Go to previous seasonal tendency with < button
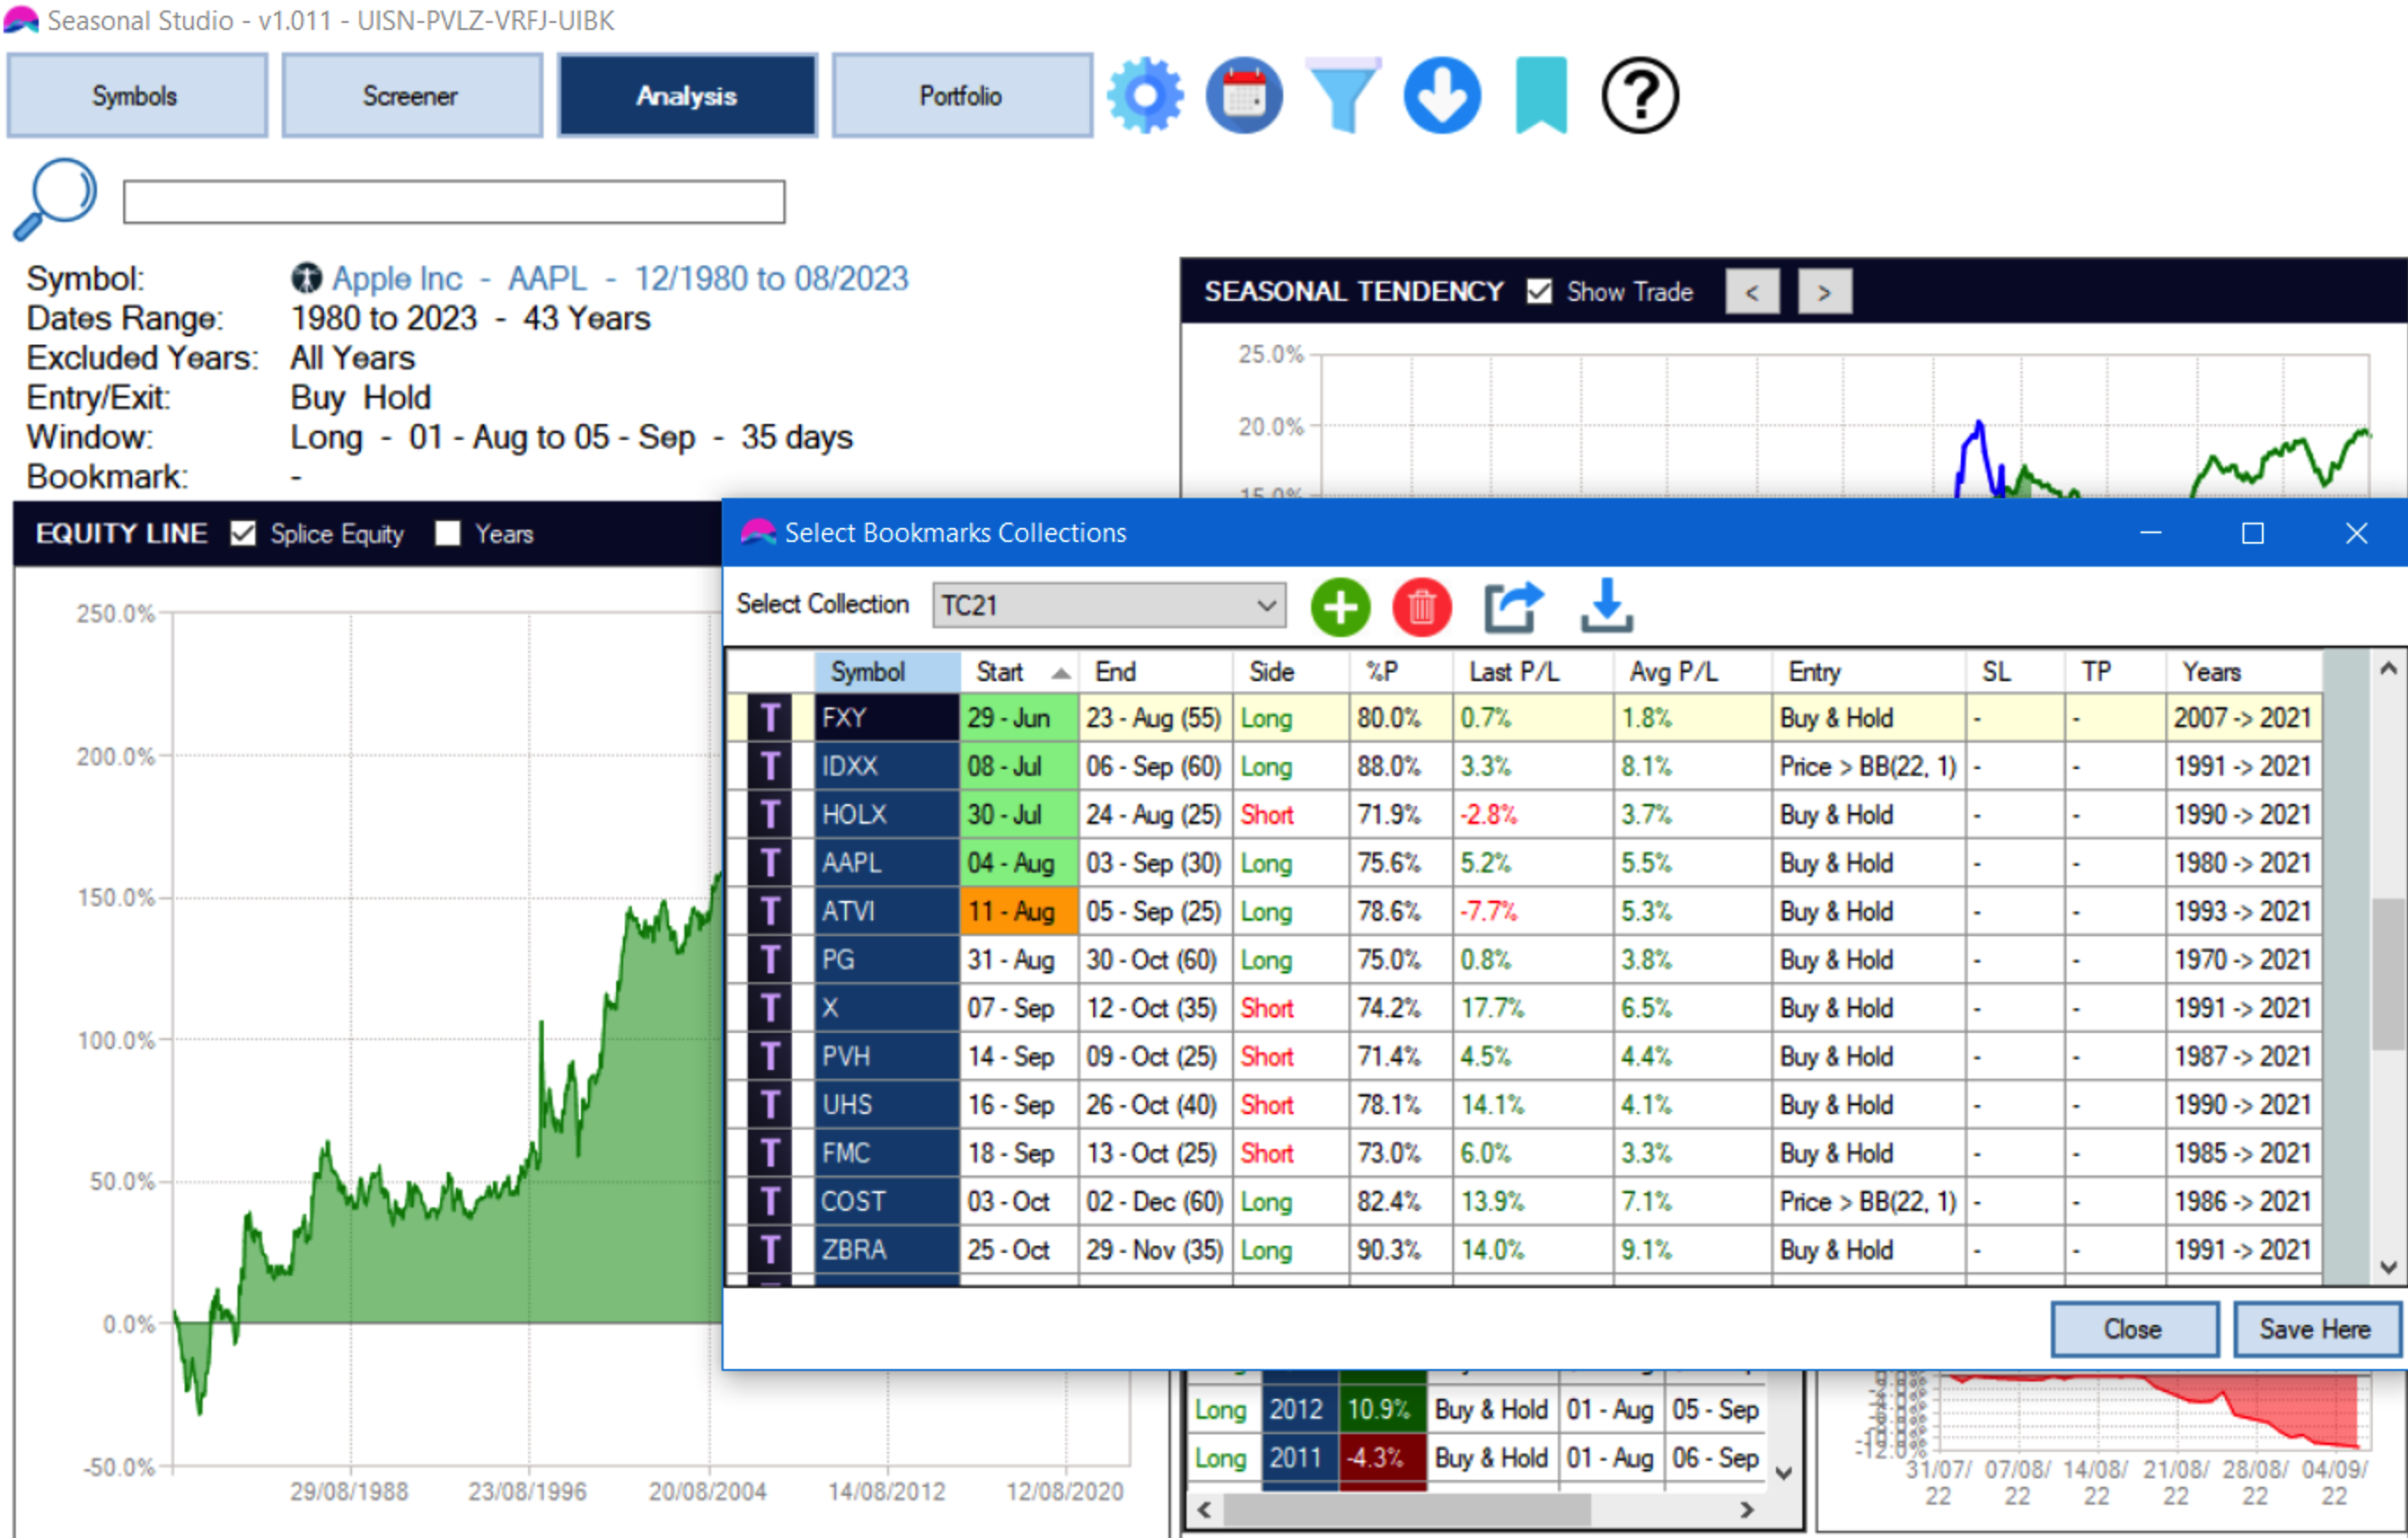This screenshot has height=1538, width=2408. click(x=1752, y=292)
